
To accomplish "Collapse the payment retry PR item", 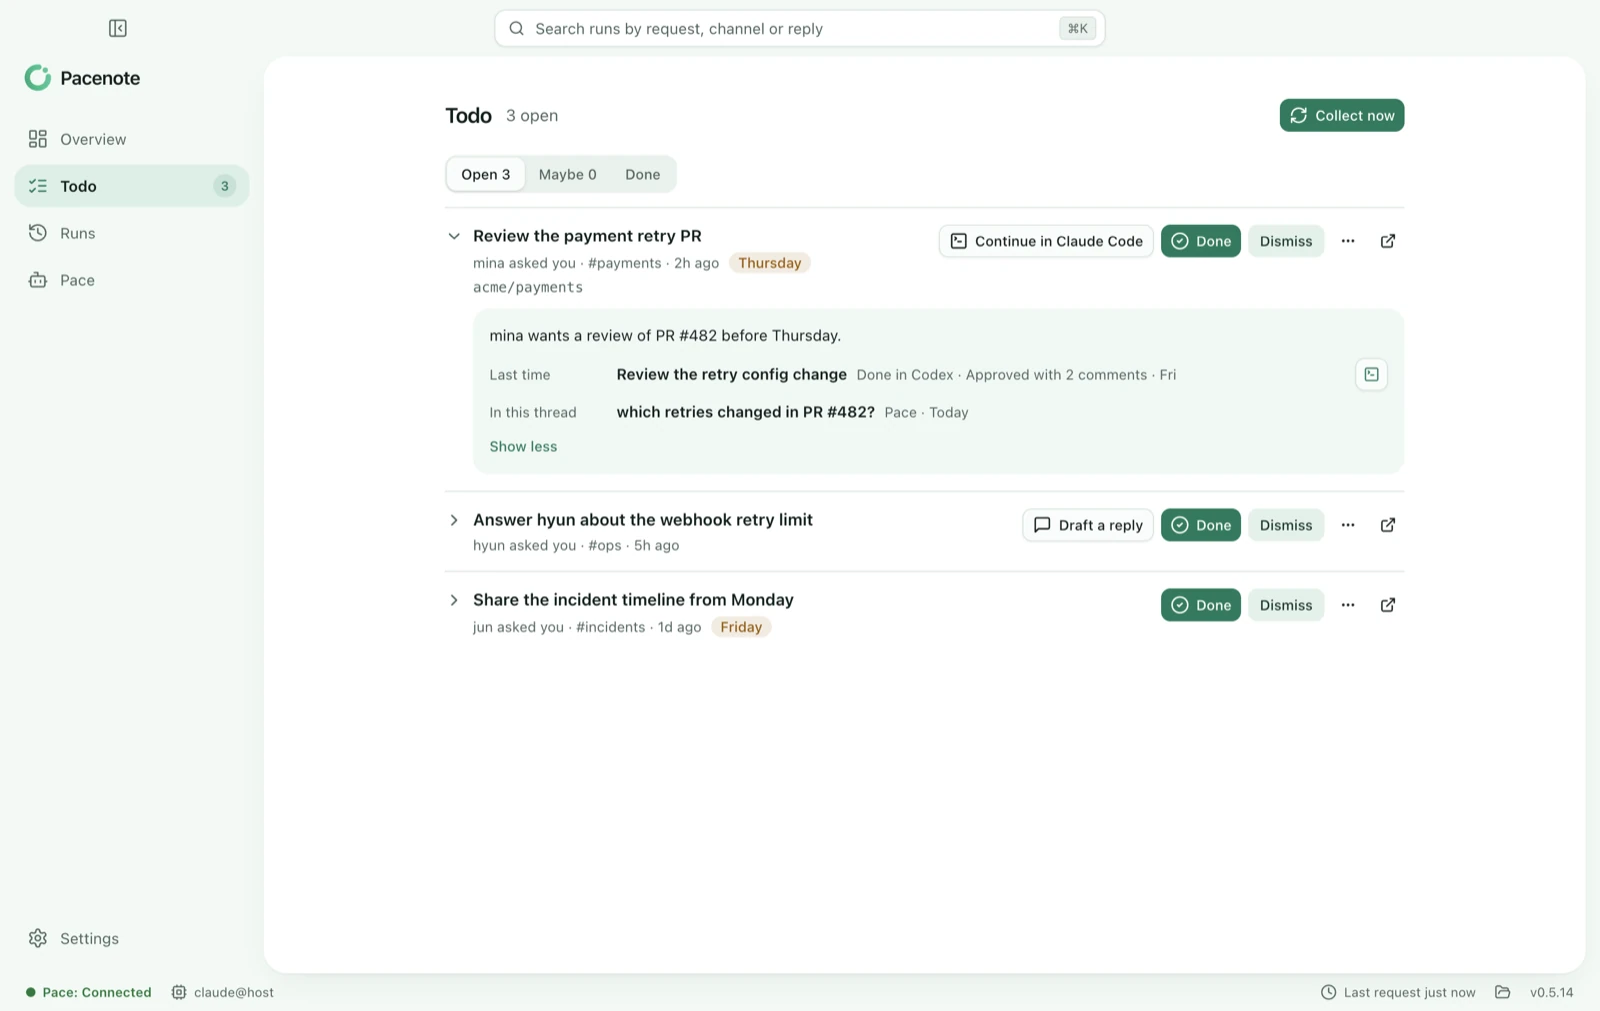I will click(454, 236).
